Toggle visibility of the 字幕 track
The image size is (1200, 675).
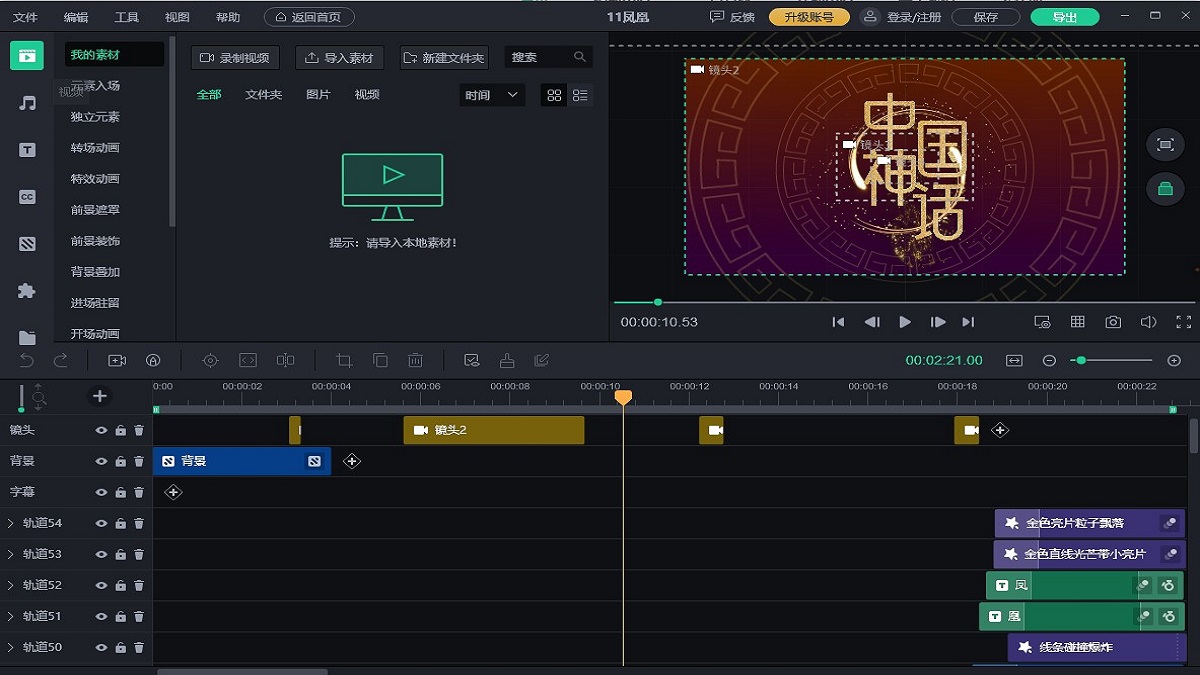tap(101, 492)
